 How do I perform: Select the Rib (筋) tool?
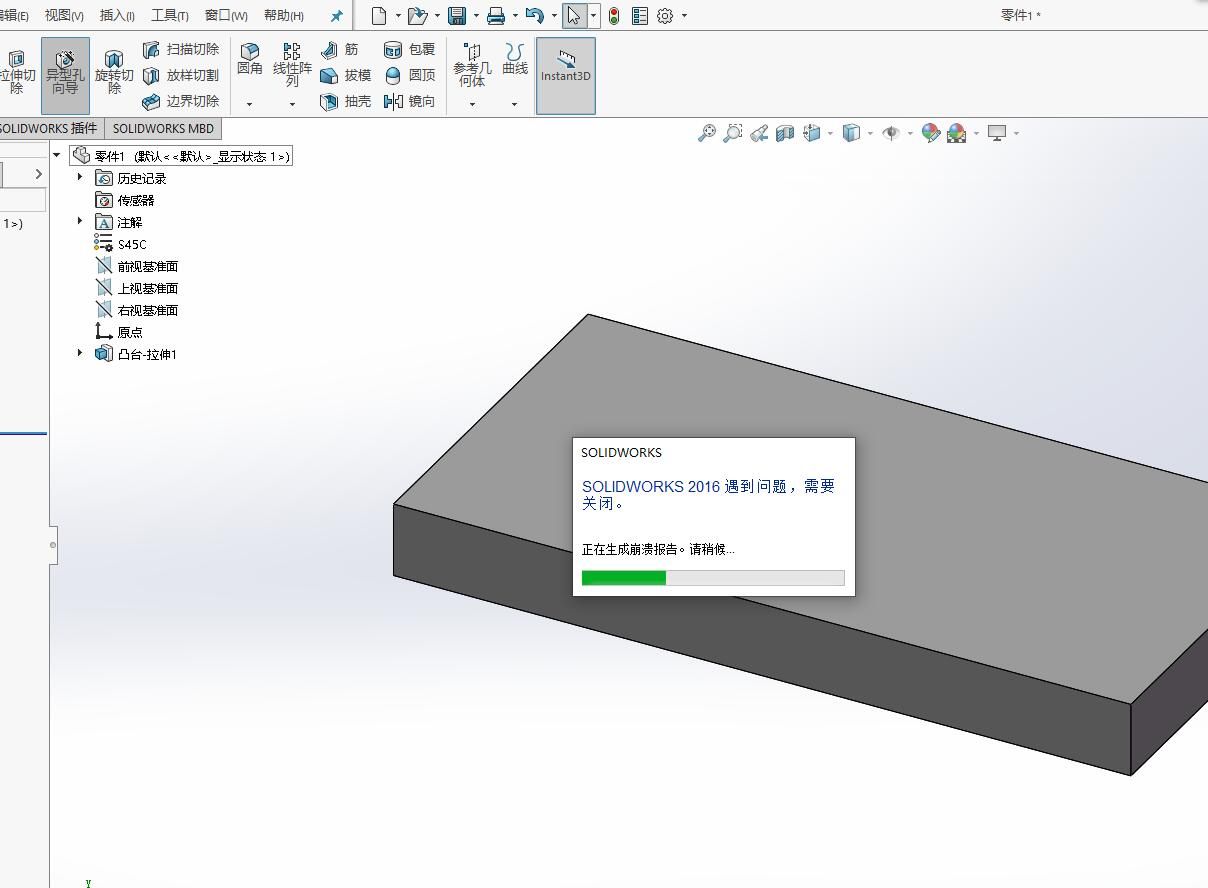(339, 49)
